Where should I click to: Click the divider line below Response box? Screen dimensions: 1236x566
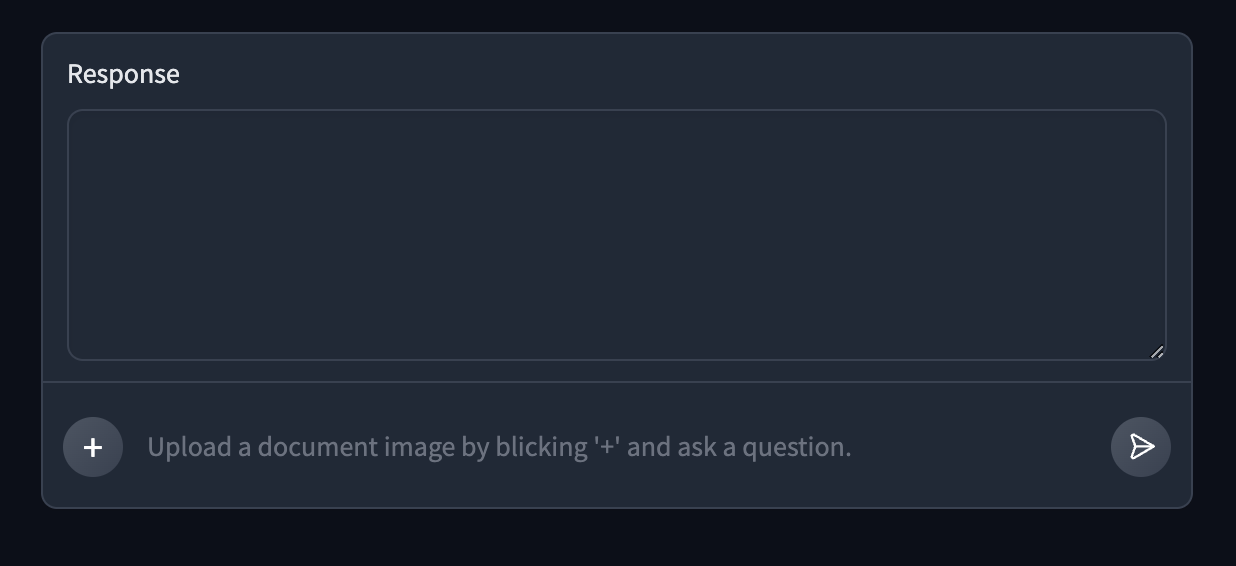tap(616, 382)
